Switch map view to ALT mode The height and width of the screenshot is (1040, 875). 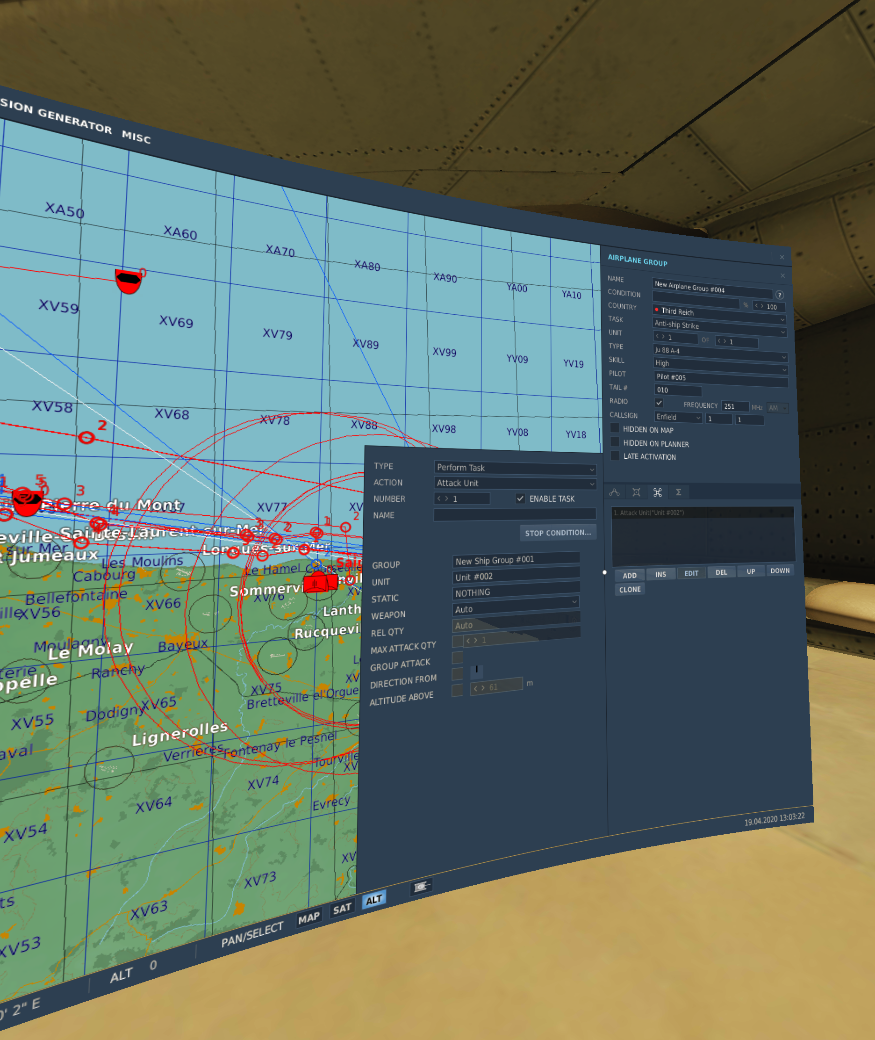tap(374, 899)
